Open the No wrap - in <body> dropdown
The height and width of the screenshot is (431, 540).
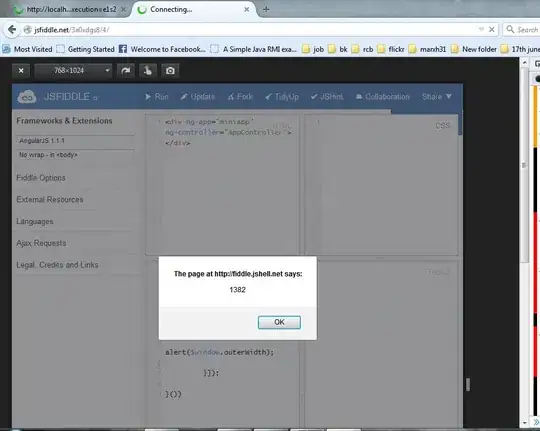[75, 155]
